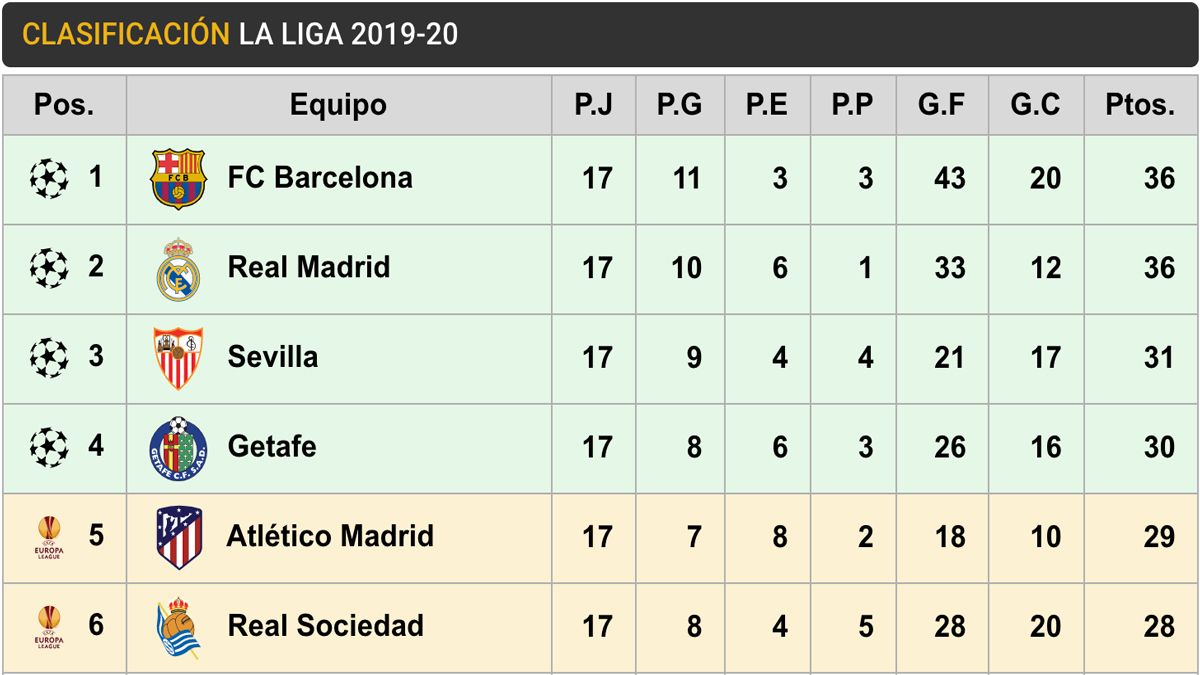
Task: Click Champions League ball icon beside position 3
Action: click(x=49, y=358)
